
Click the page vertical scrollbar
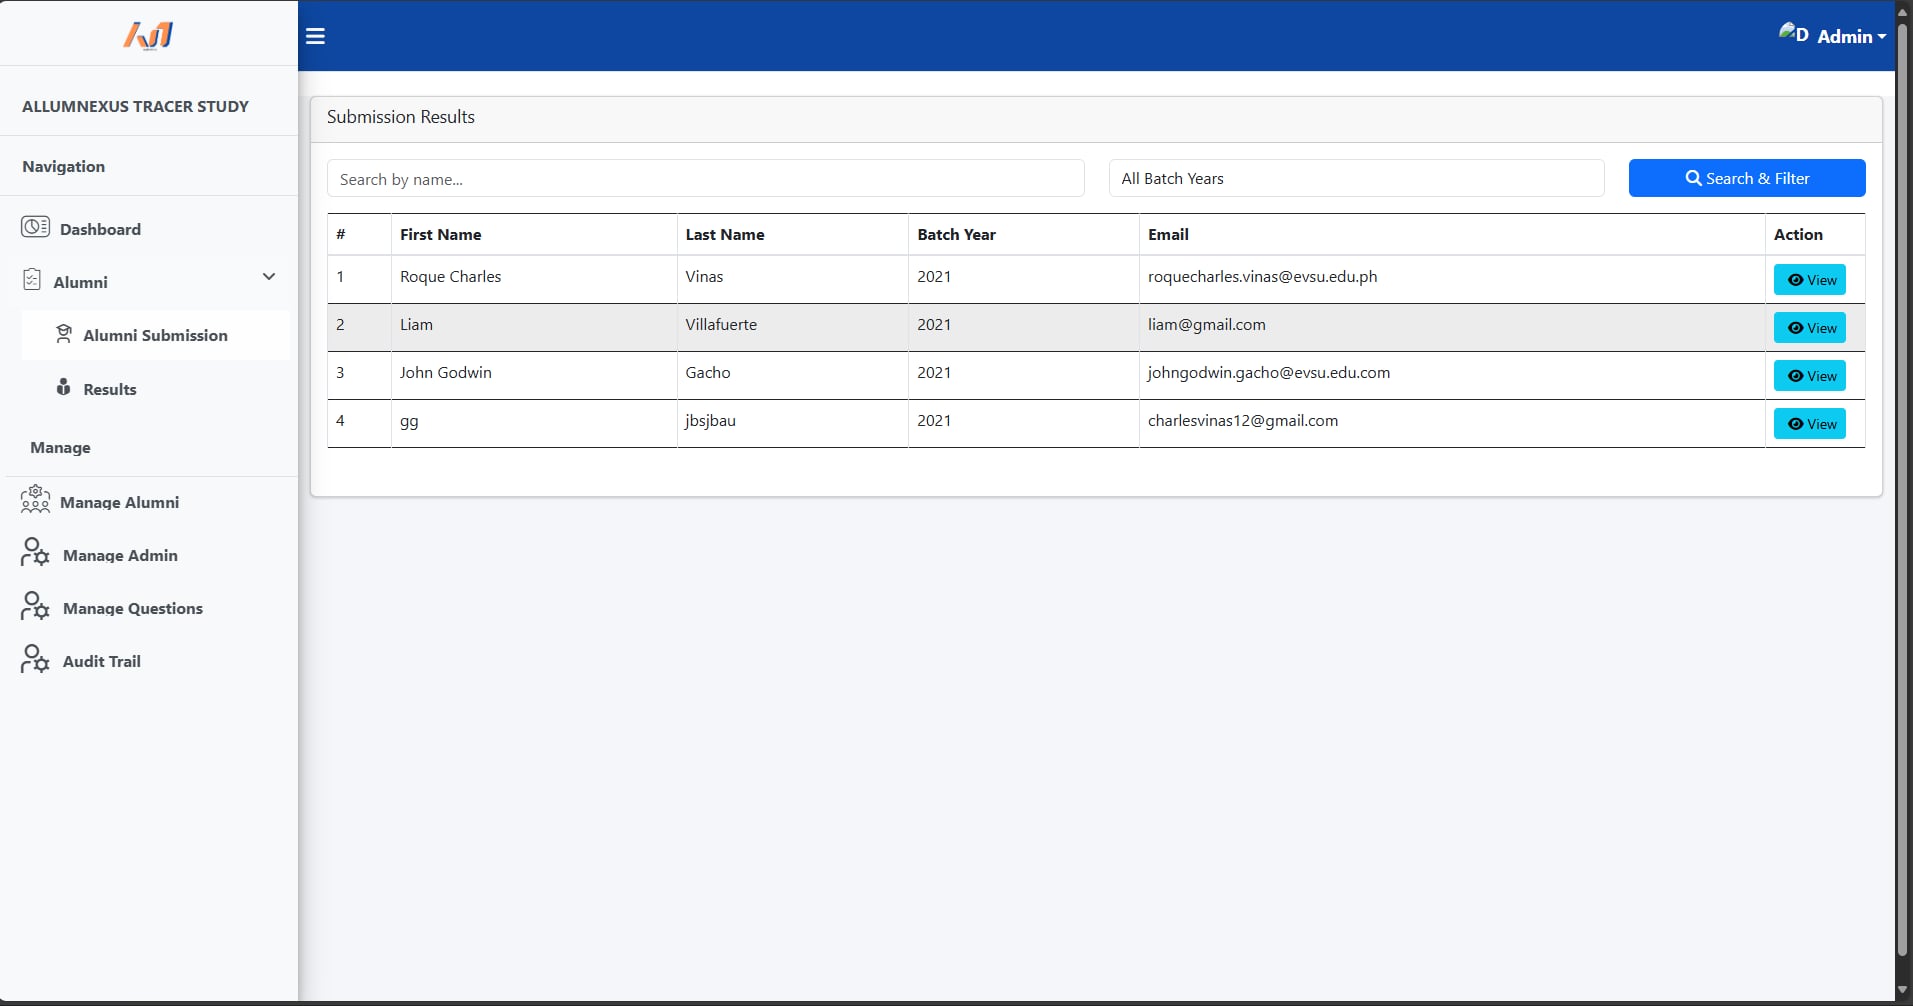tap(1903, 500)
